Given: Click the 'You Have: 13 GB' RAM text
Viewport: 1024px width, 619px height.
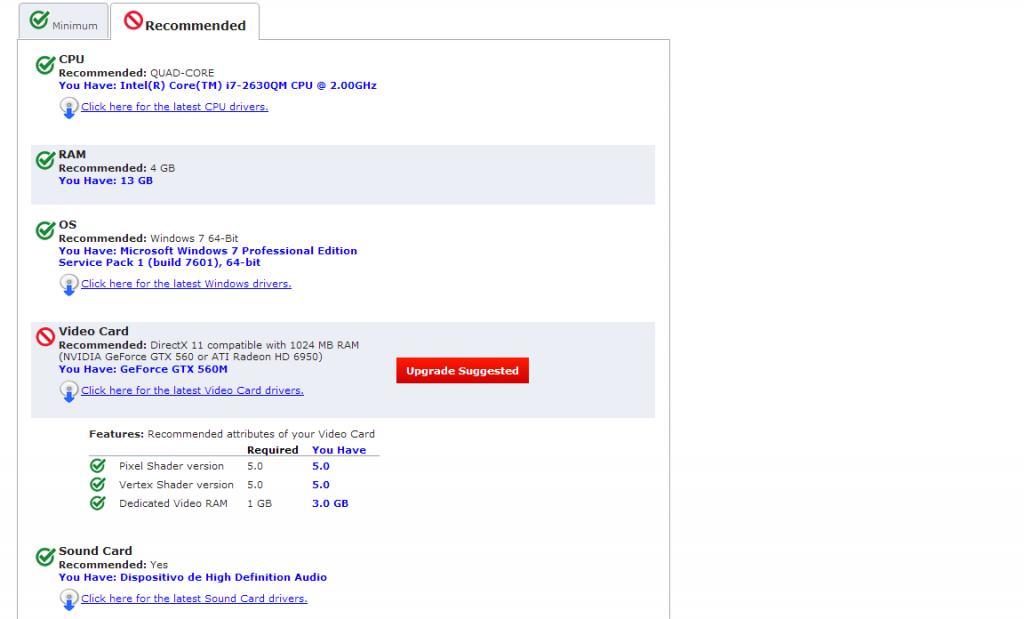Looking at the screenshot, I should point(106,181).
